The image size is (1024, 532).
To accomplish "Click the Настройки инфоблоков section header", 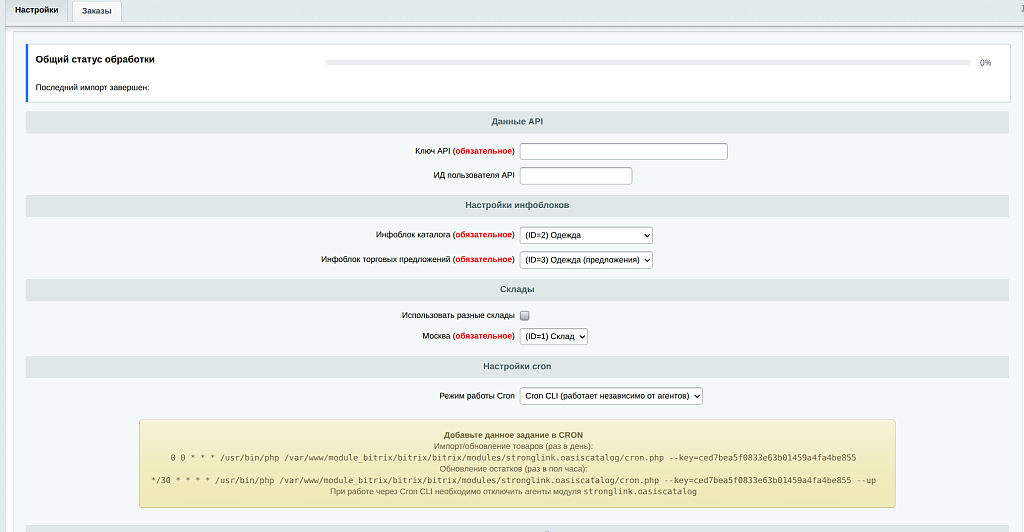I will (x=517, y=205).
